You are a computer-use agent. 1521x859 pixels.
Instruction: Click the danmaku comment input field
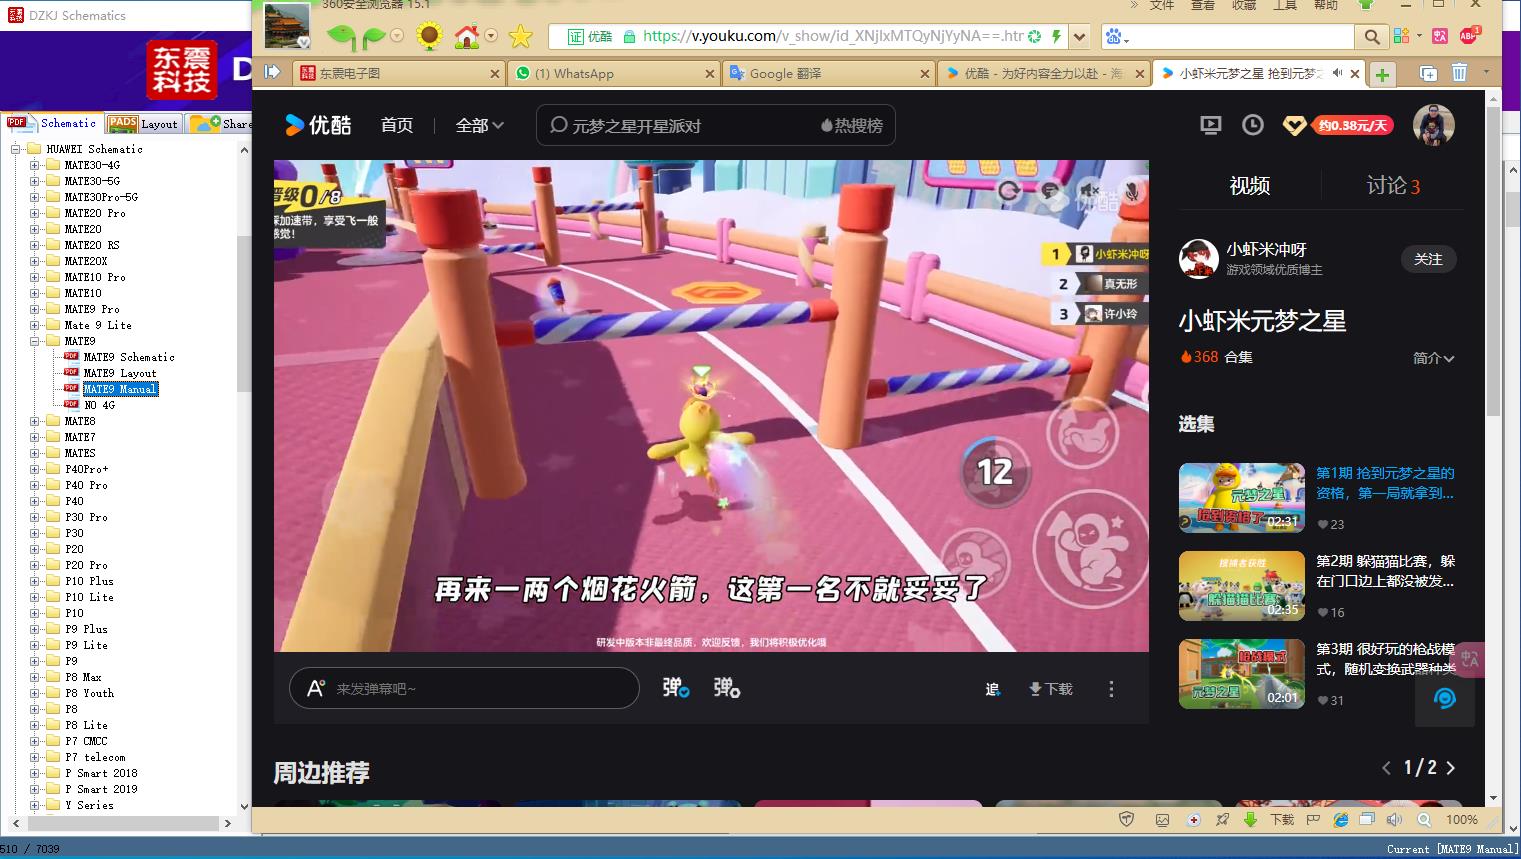pos(464,688)
